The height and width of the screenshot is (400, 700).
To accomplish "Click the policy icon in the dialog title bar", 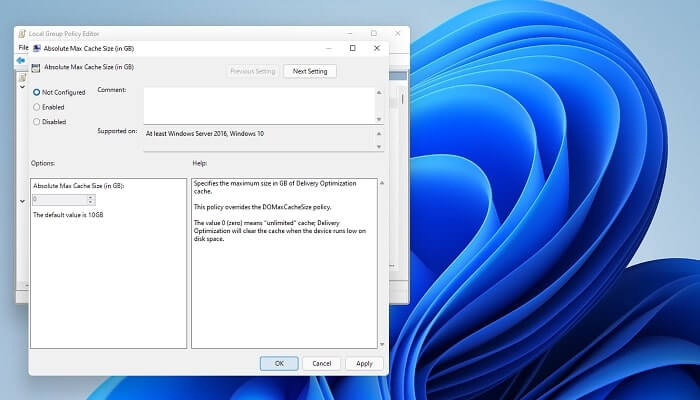I will click(x=37, y=47).
